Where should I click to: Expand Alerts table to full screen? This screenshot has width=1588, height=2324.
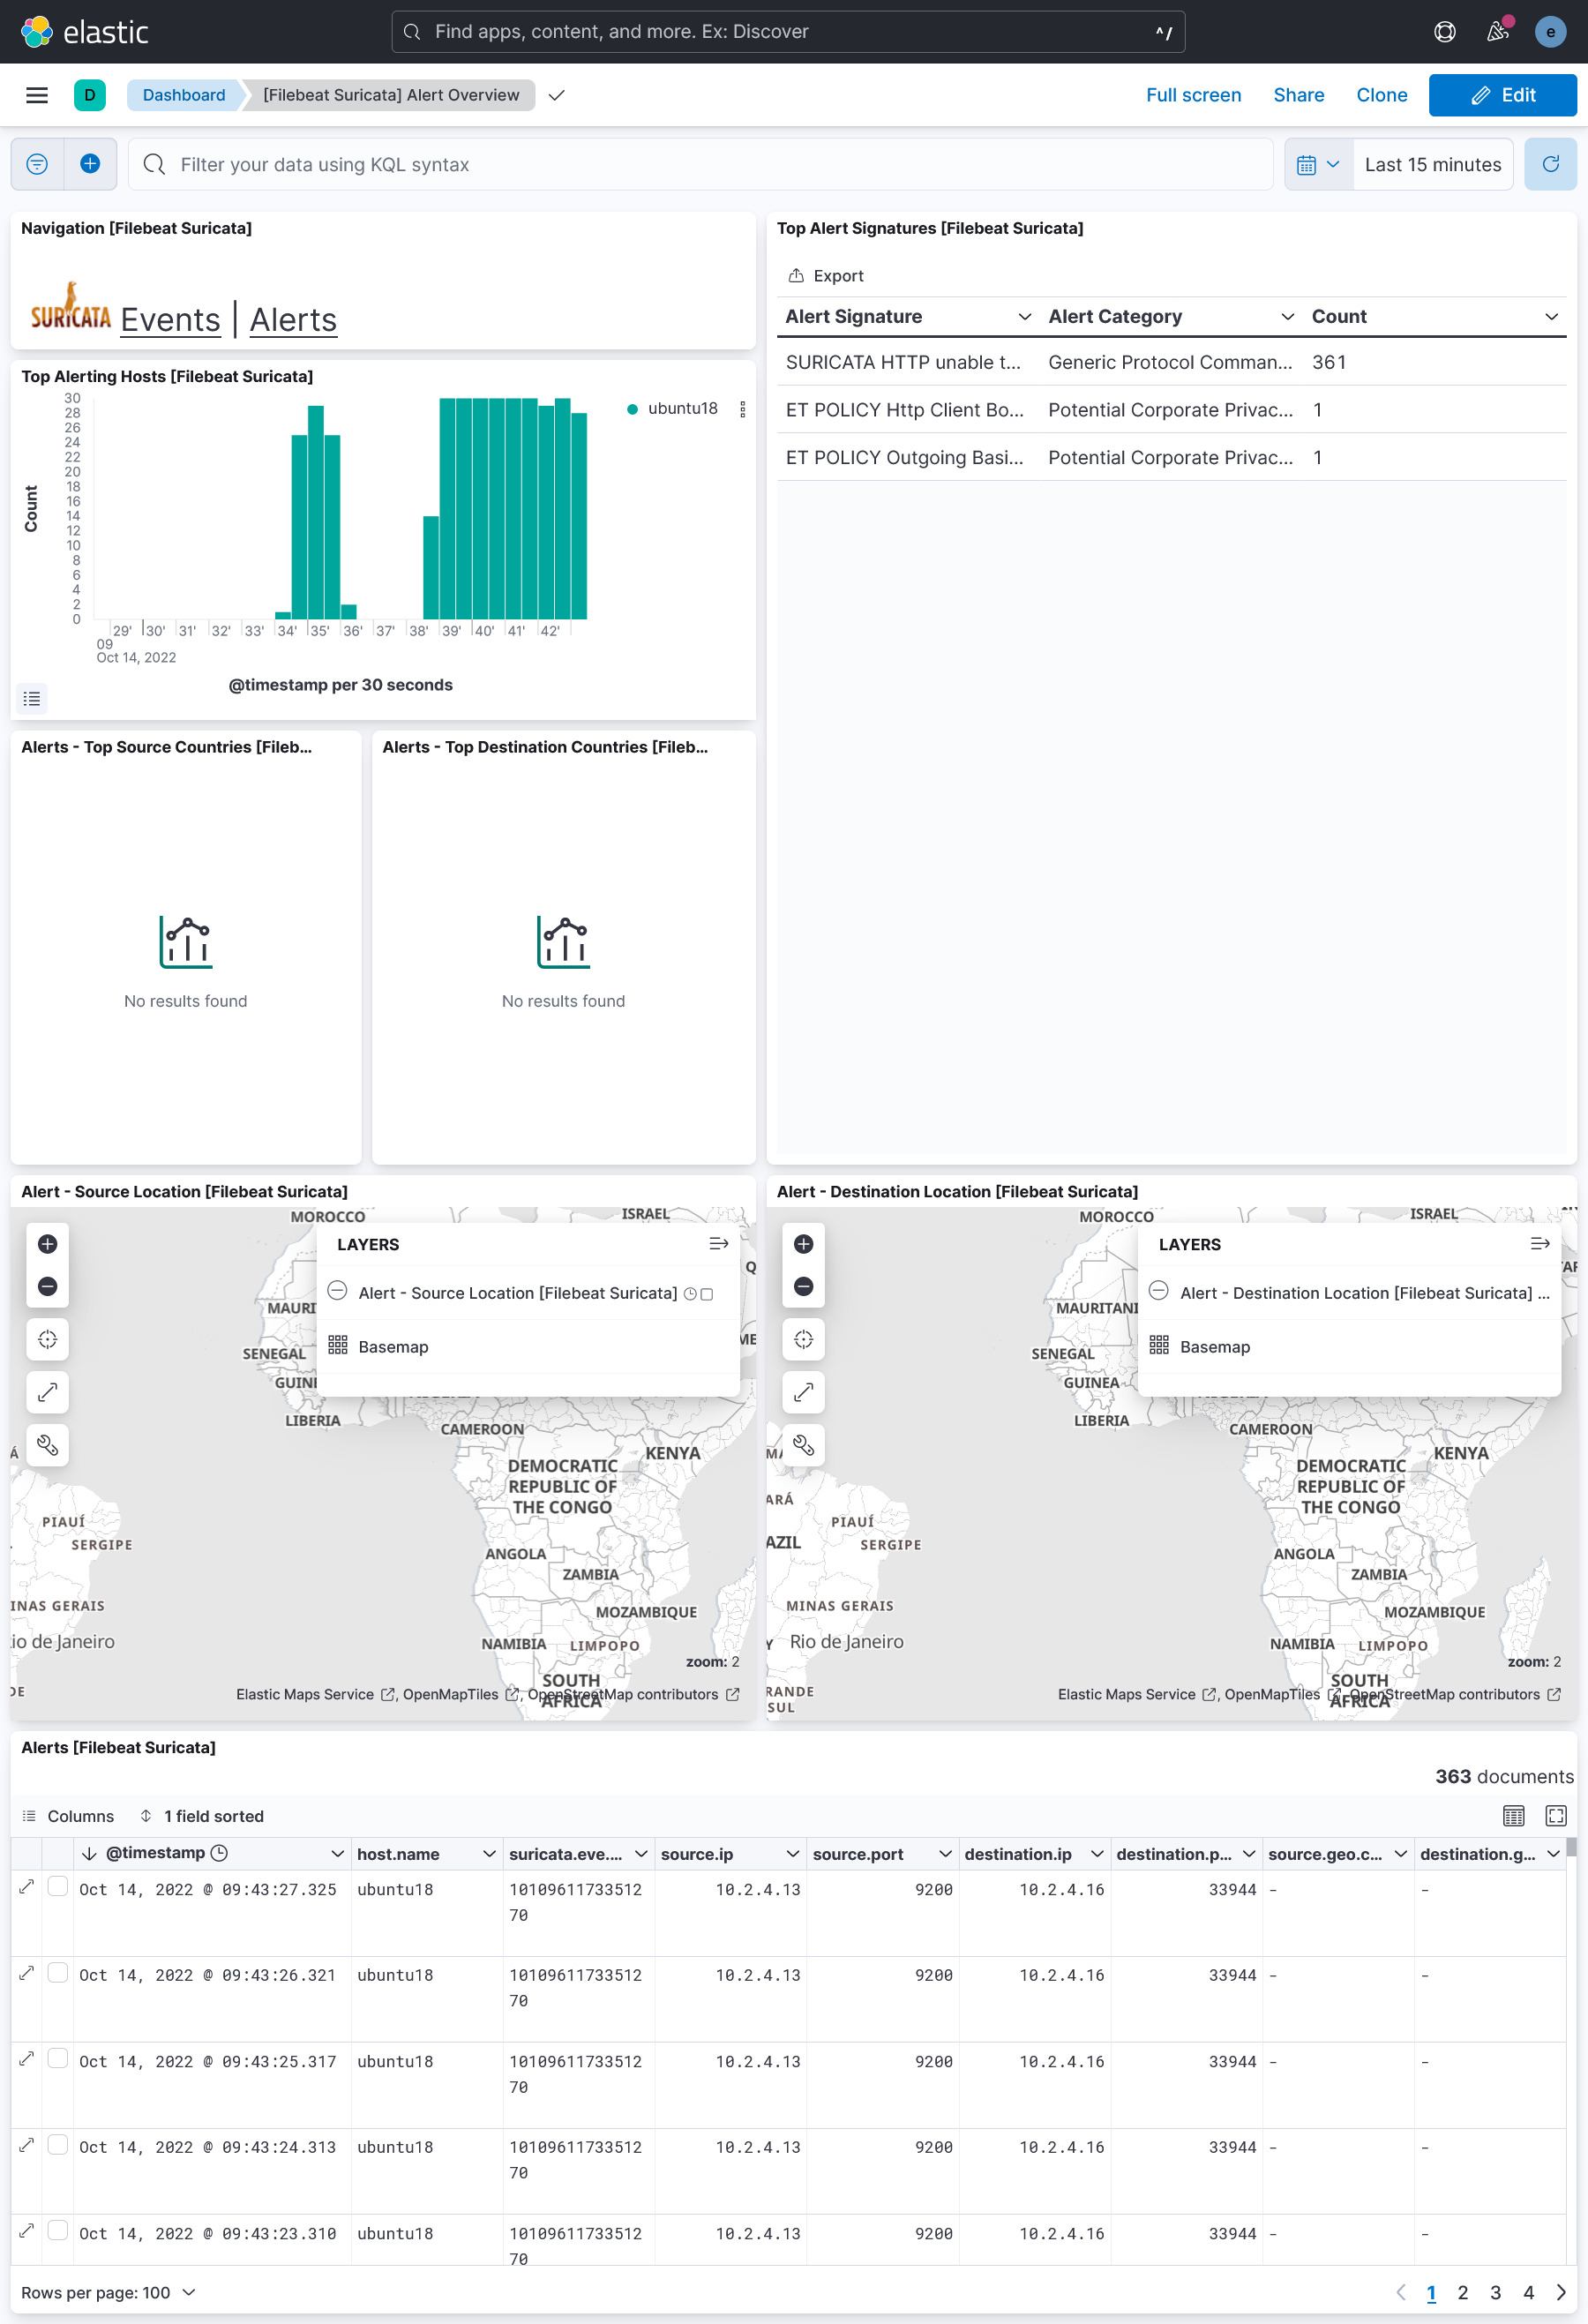click(1556, 1816)
